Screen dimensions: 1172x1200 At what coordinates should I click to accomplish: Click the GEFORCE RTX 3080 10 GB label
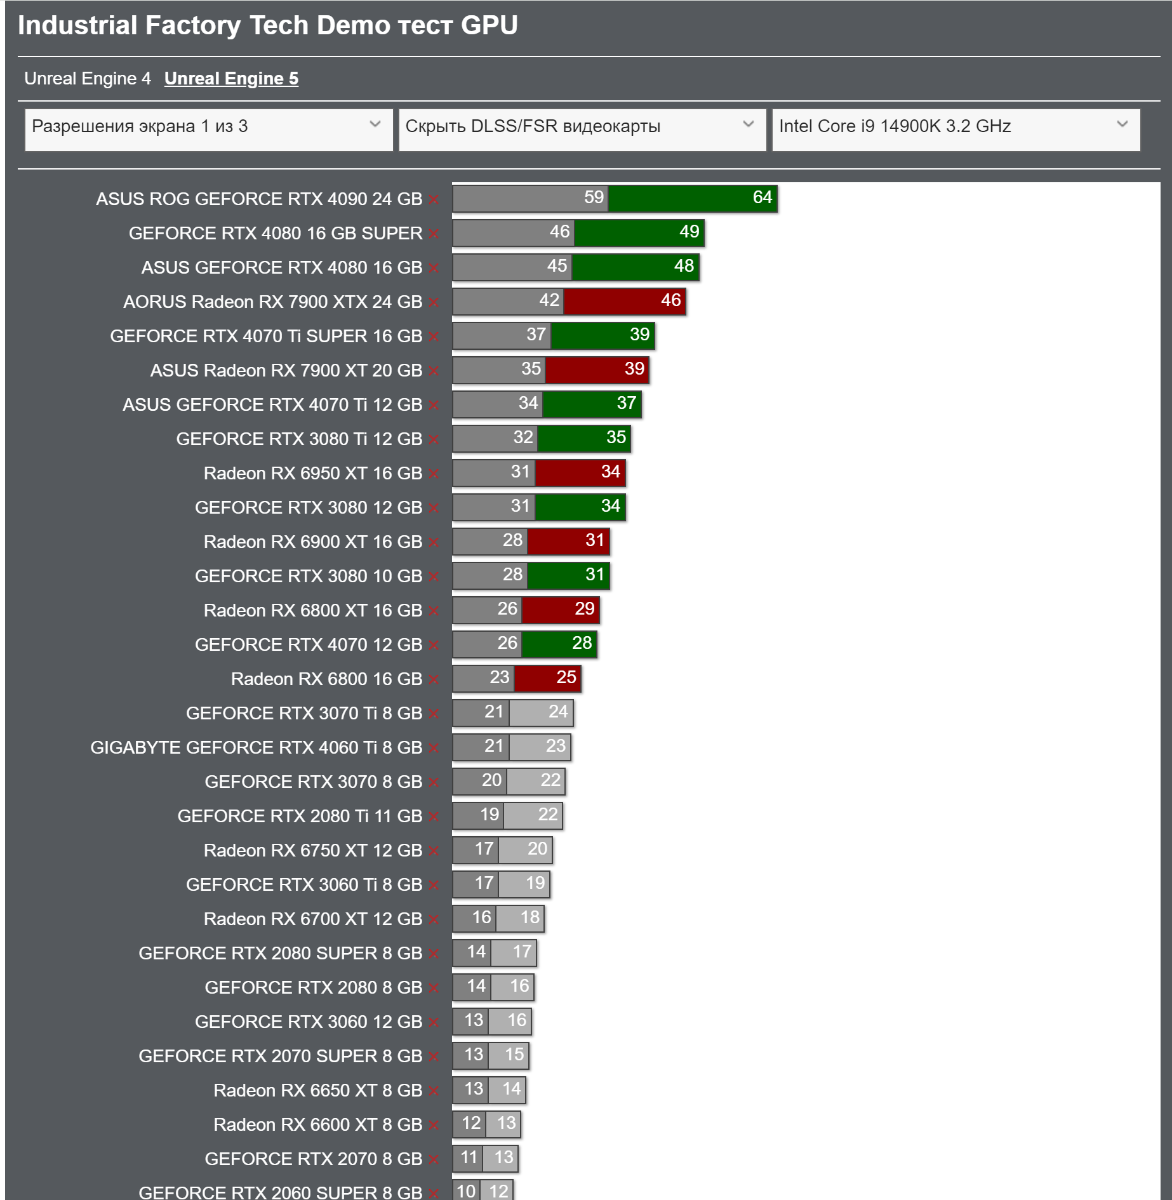[x=308, y=576]
